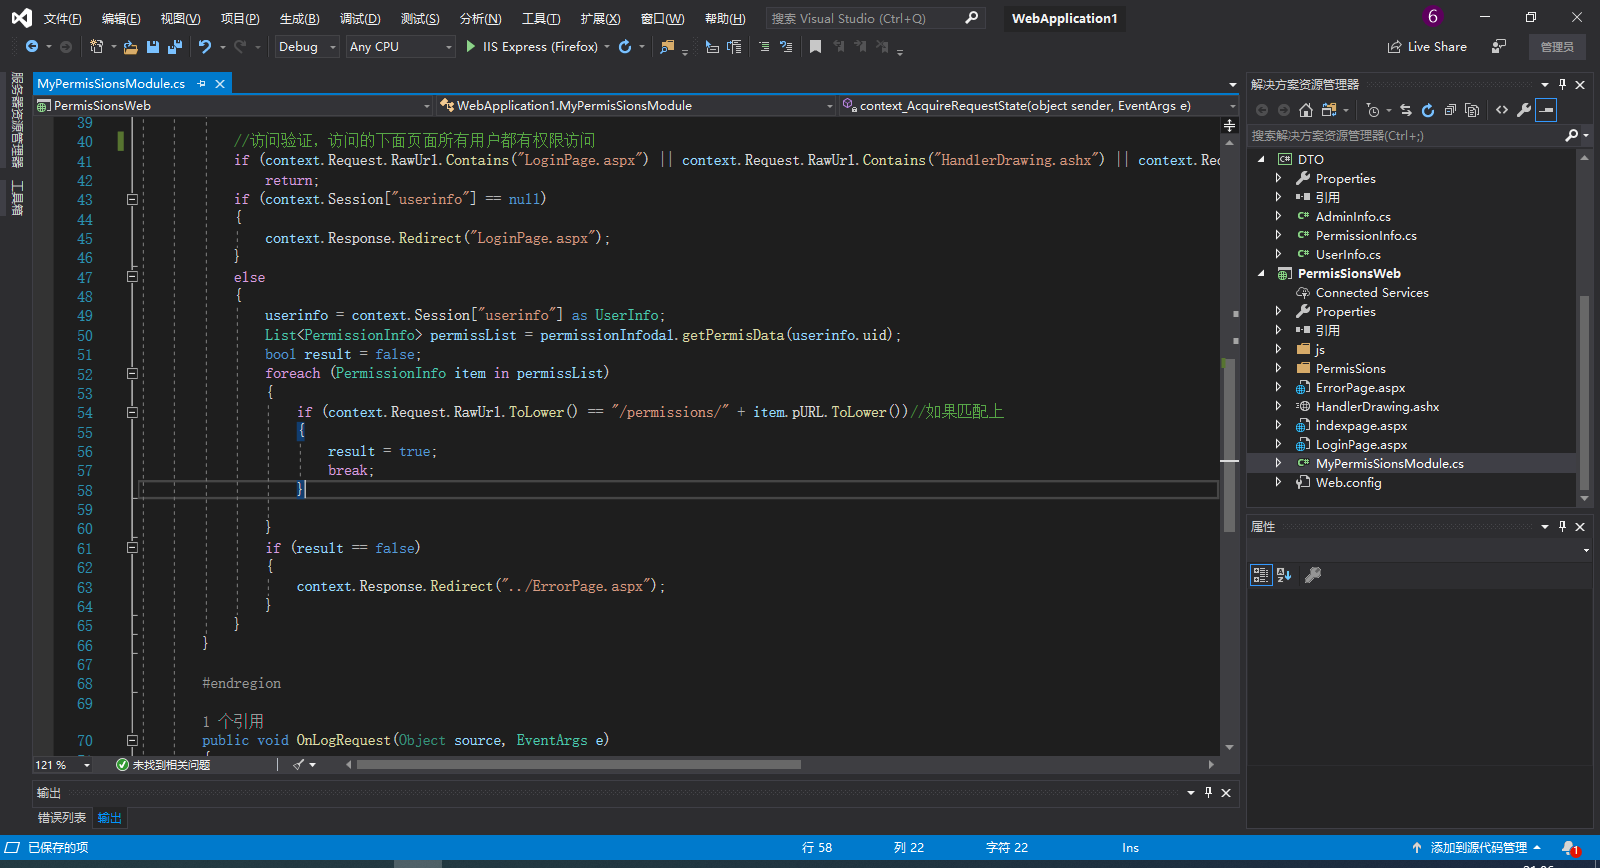Click the View Code brackets icon
This screenshot has width=1600, height=868.
click(1502, 110)
